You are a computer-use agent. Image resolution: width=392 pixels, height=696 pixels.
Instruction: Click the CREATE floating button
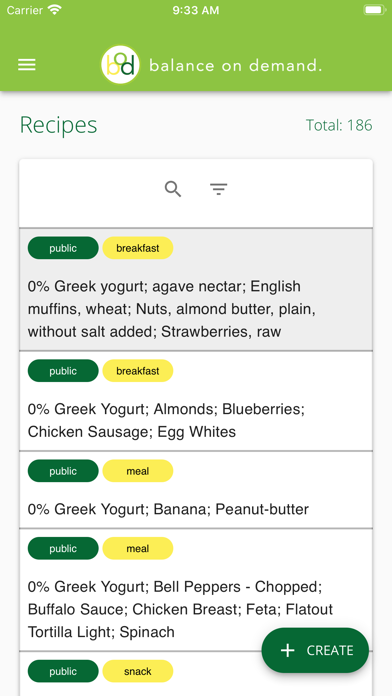(315, 650)
